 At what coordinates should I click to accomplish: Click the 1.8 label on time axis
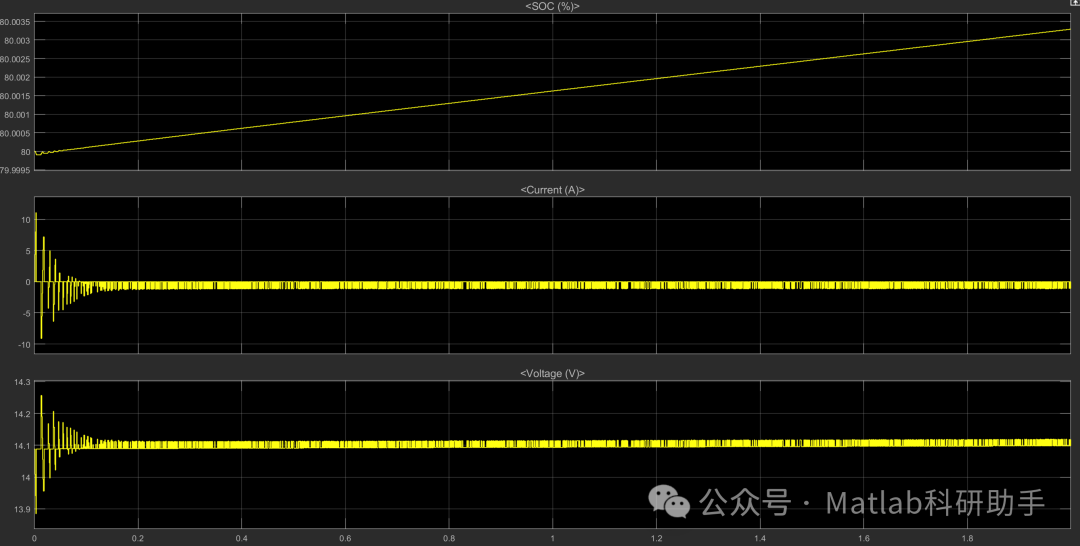pos(967,539)
